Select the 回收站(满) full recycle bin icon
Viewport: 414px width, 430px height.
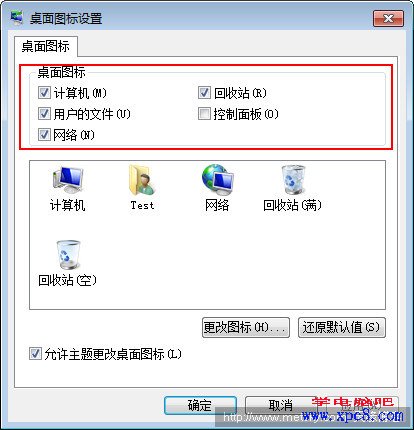click(292, 189)
